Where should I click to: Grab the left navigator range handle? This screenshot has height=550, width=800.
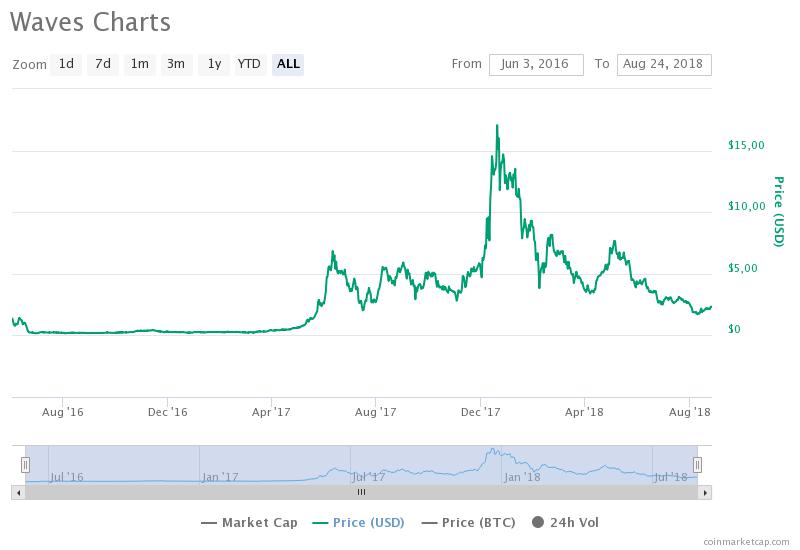(26, 465)
